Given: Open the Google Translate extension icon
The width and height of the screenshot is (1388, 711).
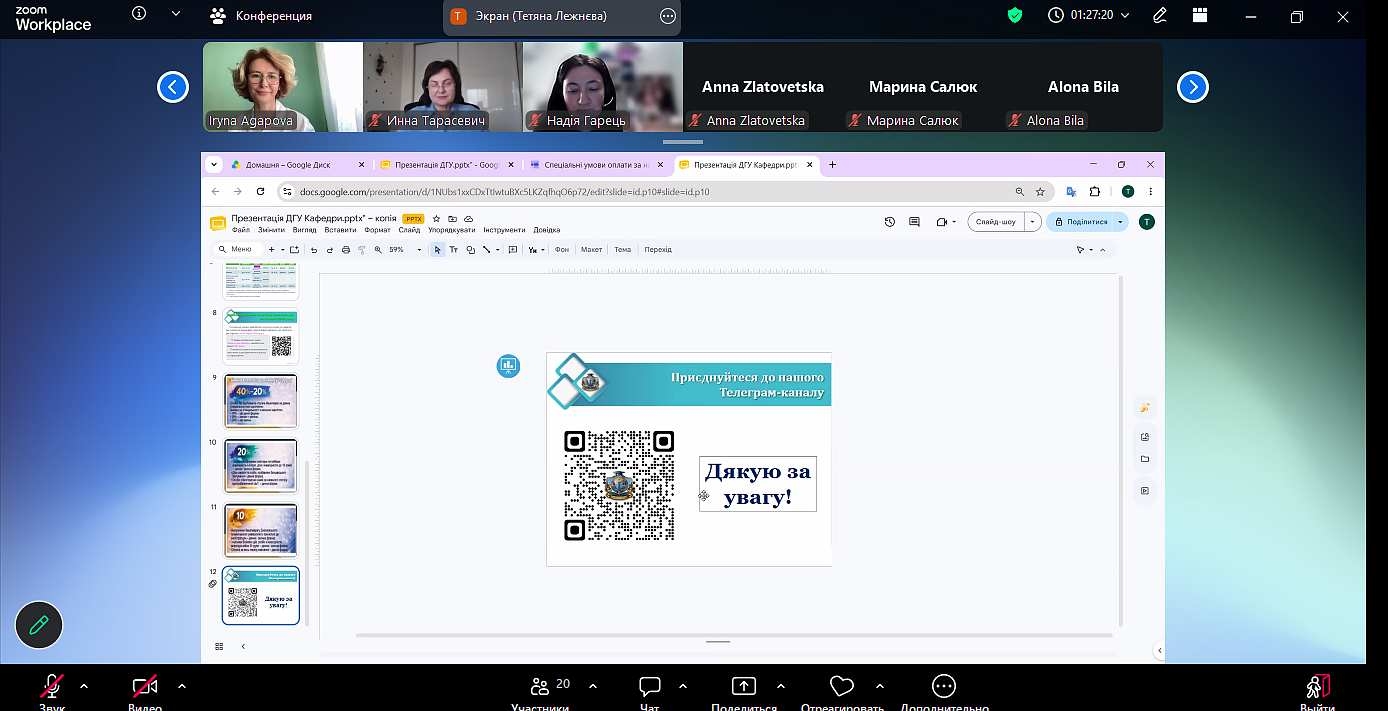Looking at the screenshot, I should tap(1071, 191).
